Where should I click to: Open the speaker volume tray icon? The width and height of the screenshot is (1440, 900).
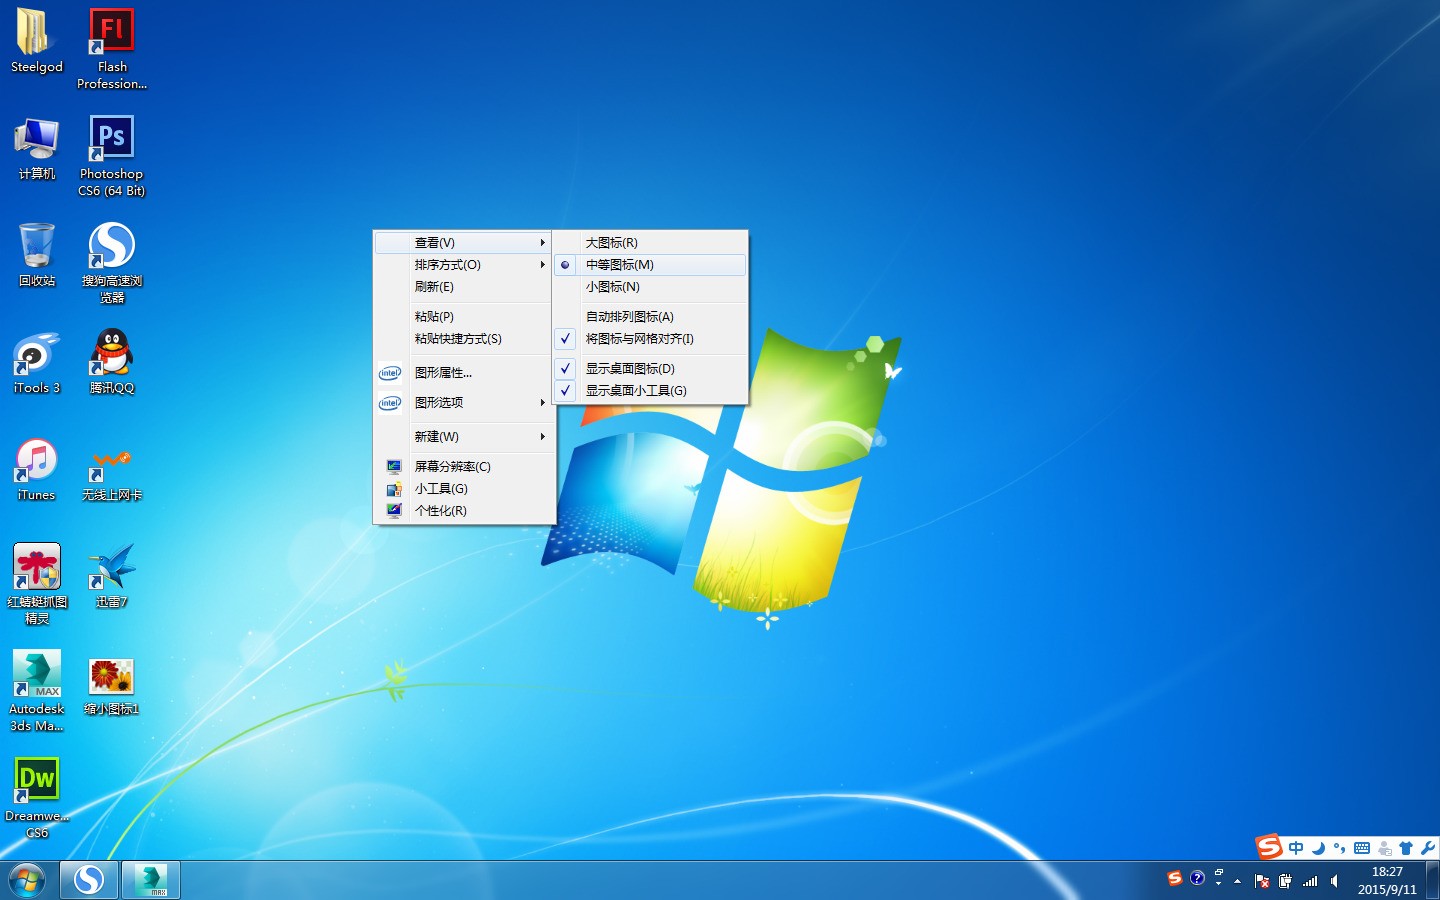pyautogui.click(x=1335, y=881)
